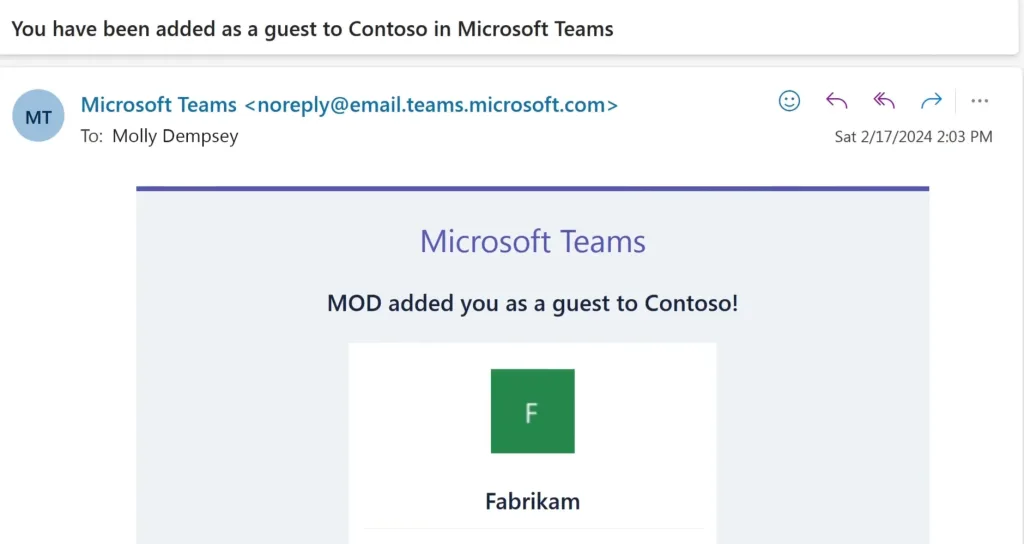This screenshot has width=1024, height=544.
Task: Reply to the Microsoft Teams email
Action: coord(836,101)
